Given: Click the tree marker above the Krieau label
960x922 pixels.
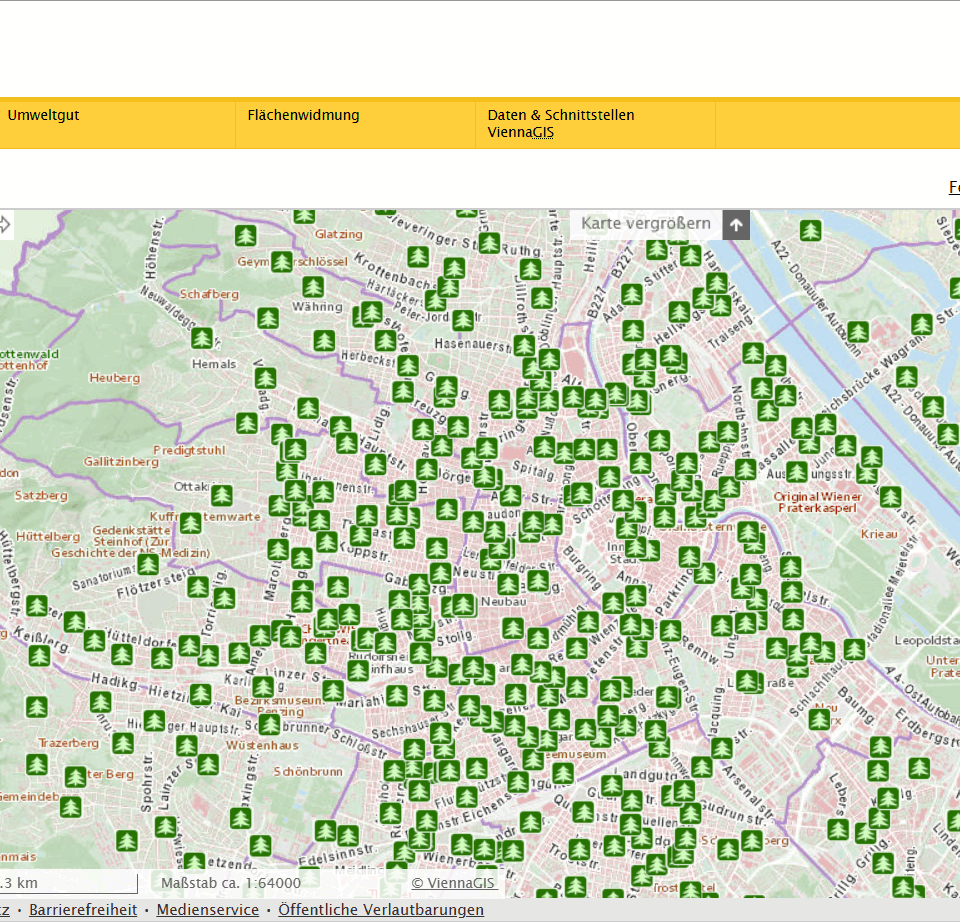Looking at the screenshot, I should point(890,497).
